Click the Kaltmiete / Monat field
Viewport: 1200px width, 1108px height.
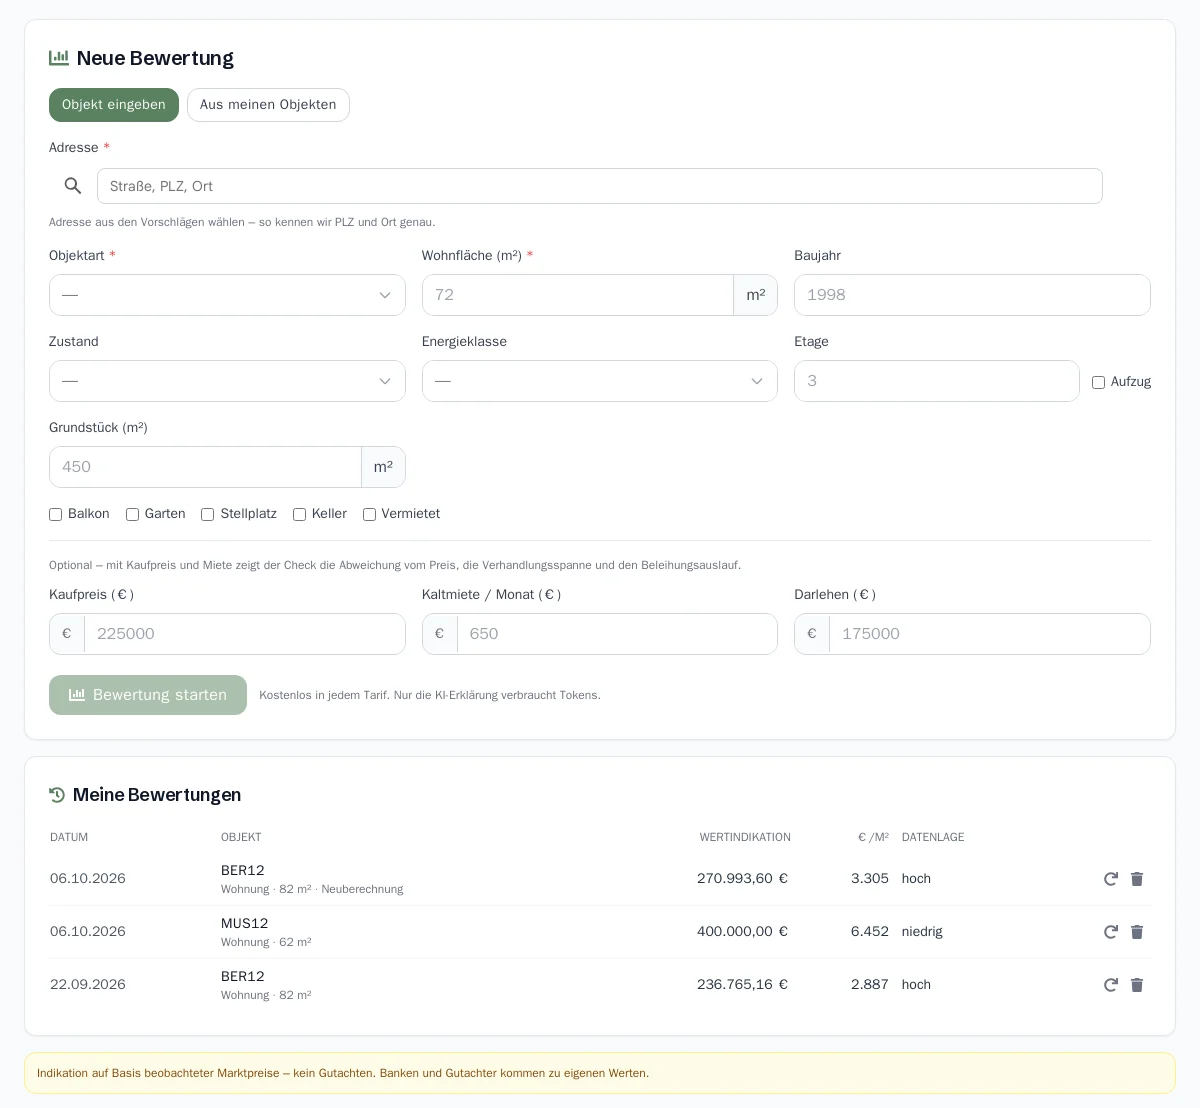point(617,634)
